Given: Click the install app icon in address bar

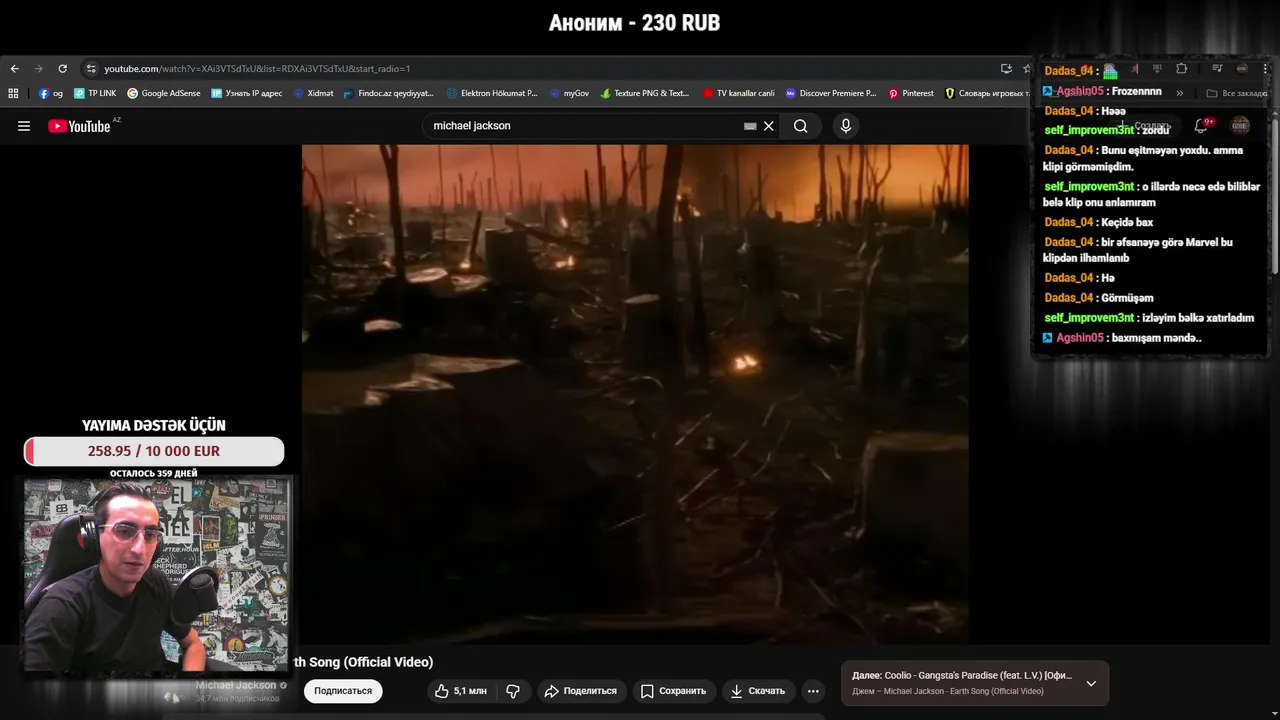Looking at the screenshot, I should point(1006,69).
